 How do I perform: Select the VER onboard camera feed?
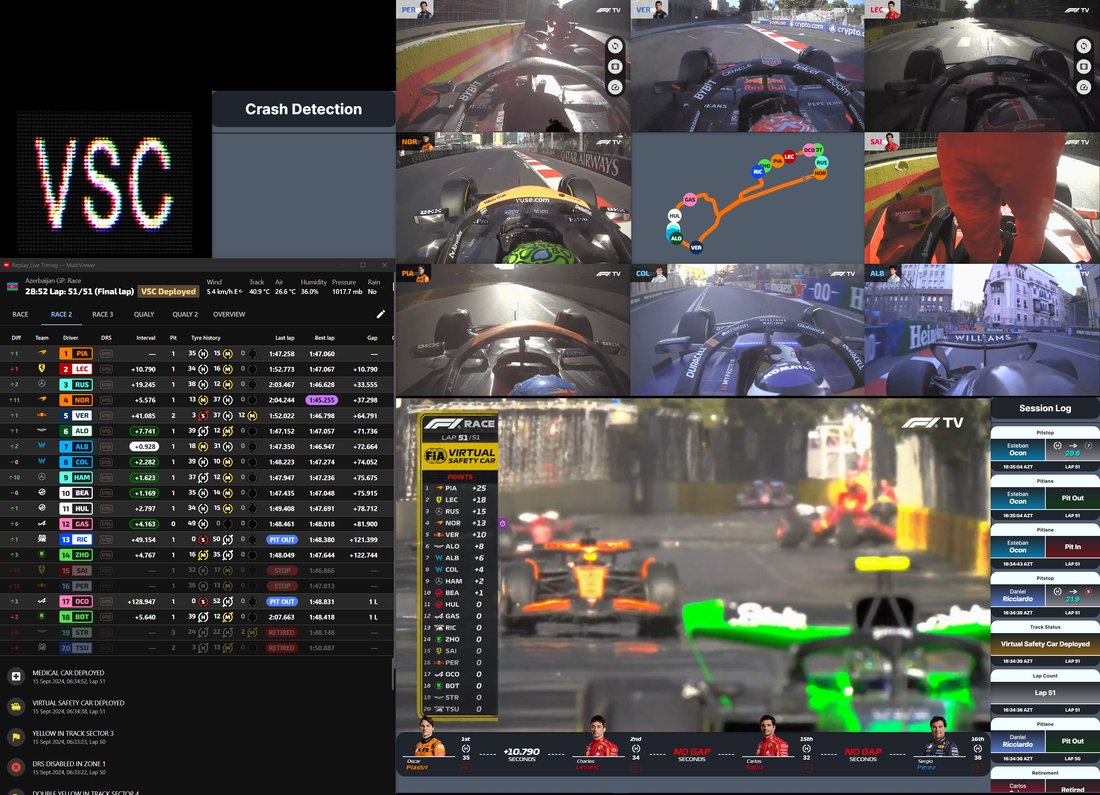[747, 66]
